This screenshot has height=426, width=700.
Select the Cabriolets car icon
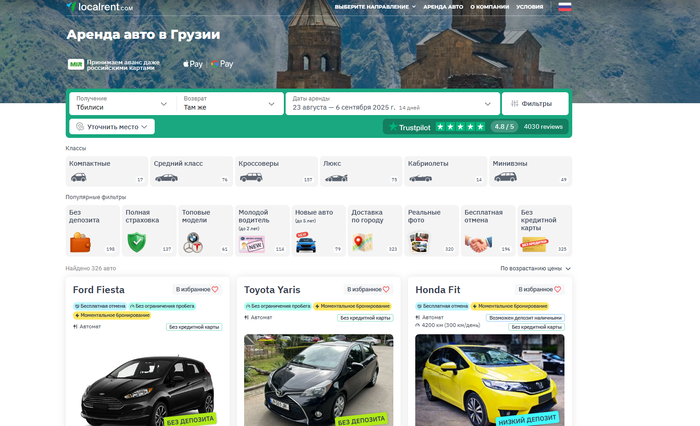coord(421,178)
